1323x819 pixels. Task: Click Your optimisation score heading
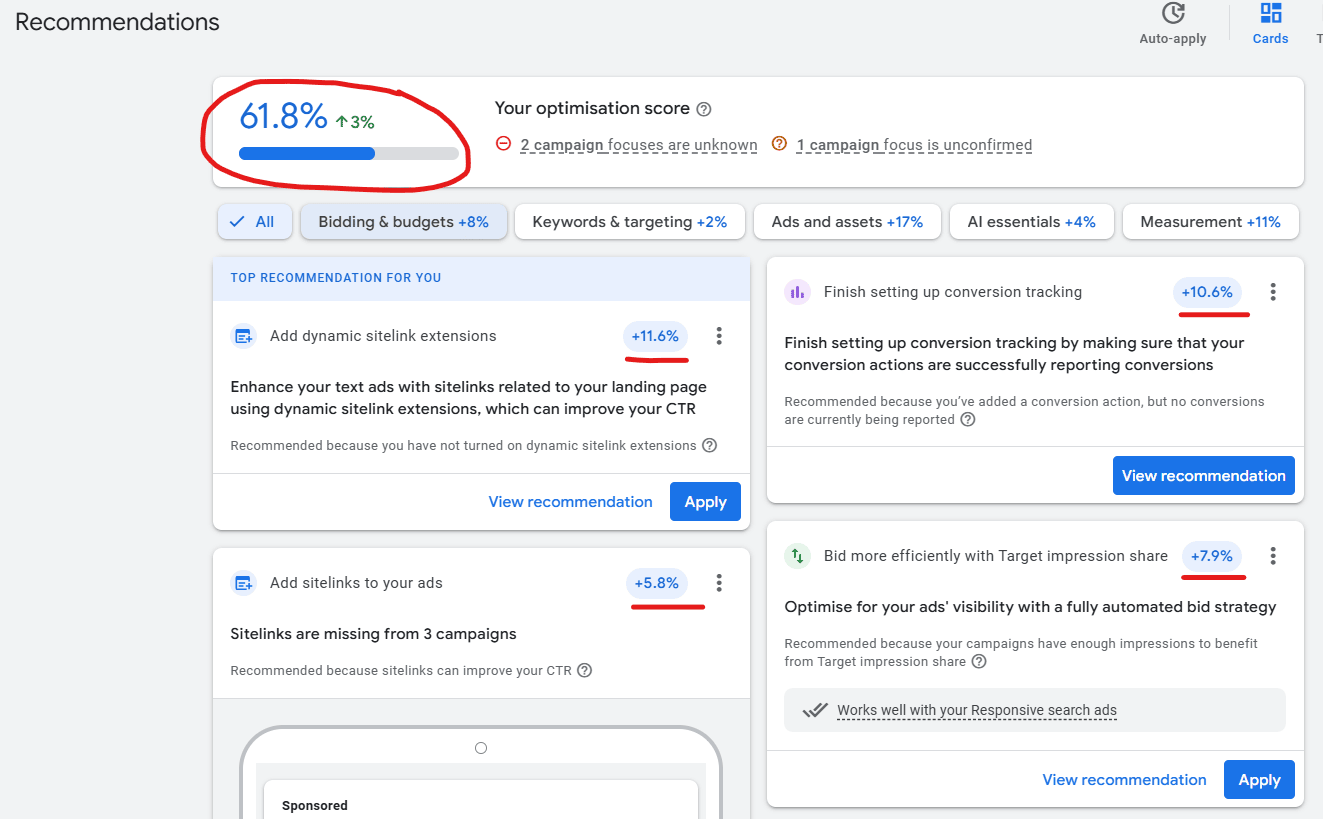[592, 108]
